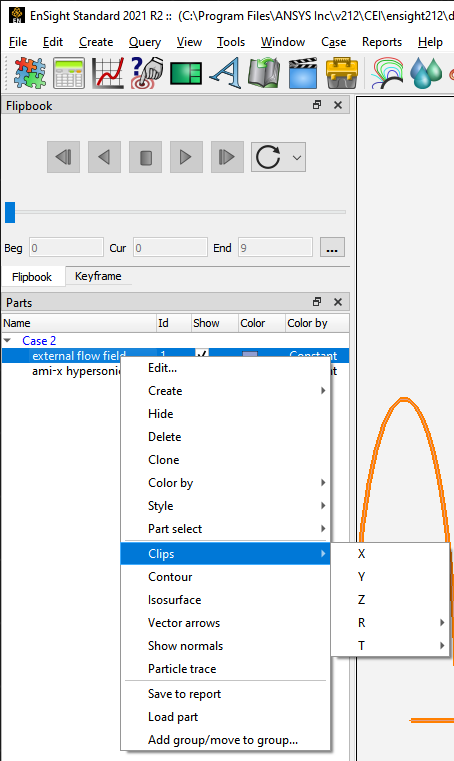Image resolution: width=454 pixels, height=761 pixels.
Task: Toggle Show checkbox for external flow field
Action: pyautogui.click(x=202, y=355)
